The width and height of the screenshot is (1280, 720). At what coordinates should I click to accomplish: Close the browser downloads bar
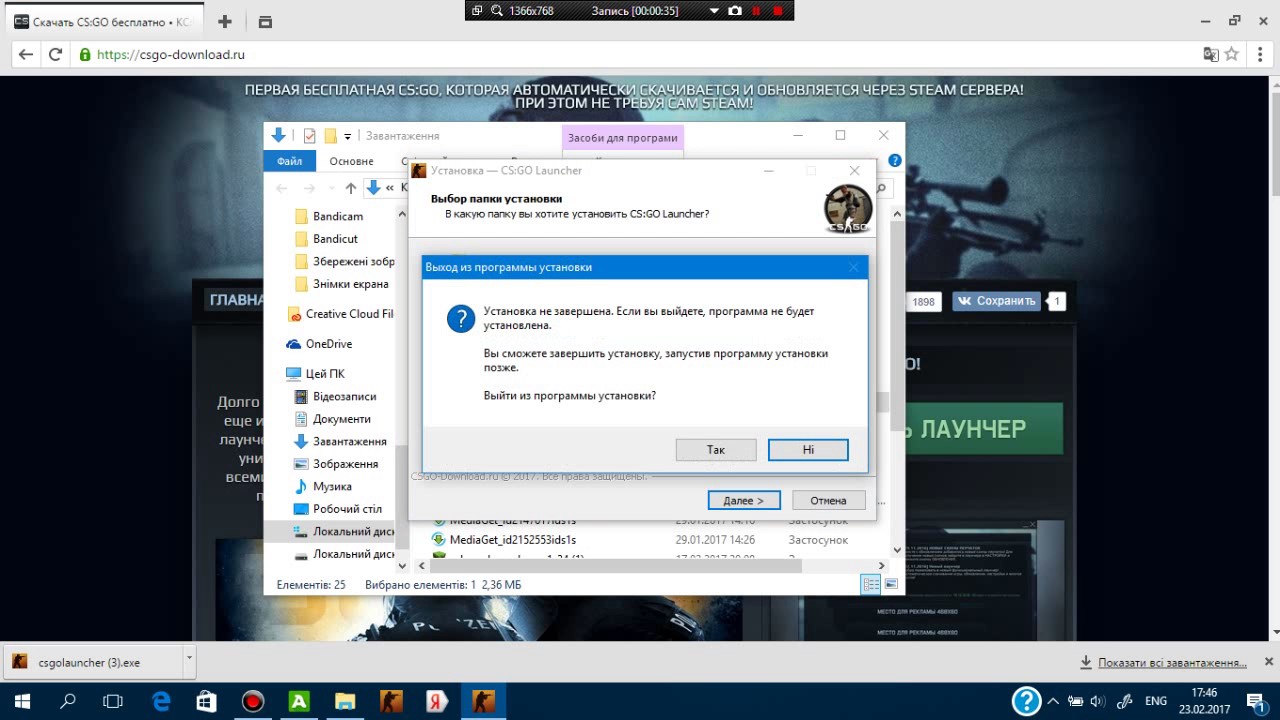pos(1269,662)
